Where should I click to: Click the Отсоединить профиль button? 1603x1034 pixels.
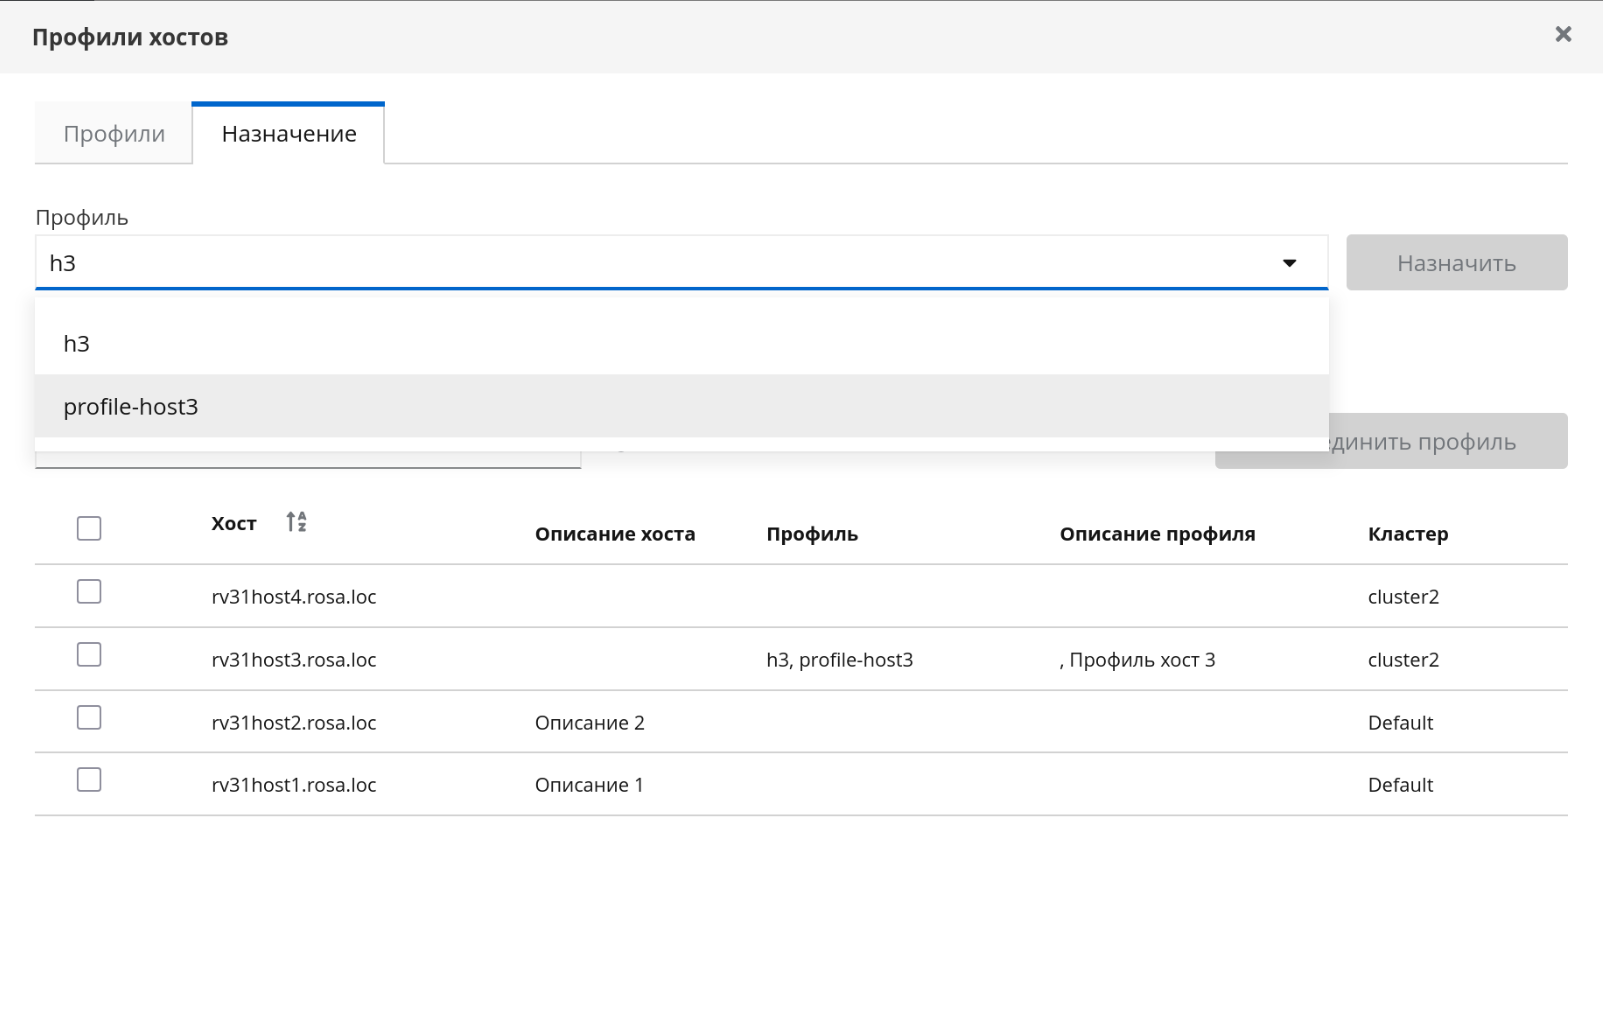(1448, 442)
